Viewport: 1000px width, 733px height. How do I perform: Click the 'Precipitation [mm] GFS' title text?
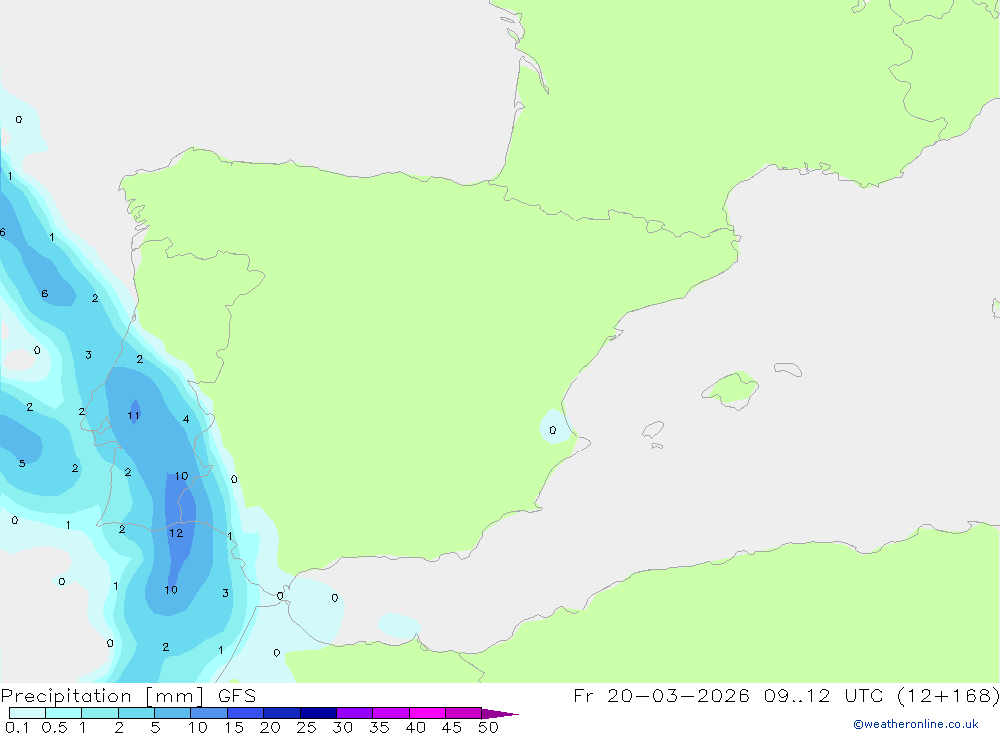tap(128, 696)
